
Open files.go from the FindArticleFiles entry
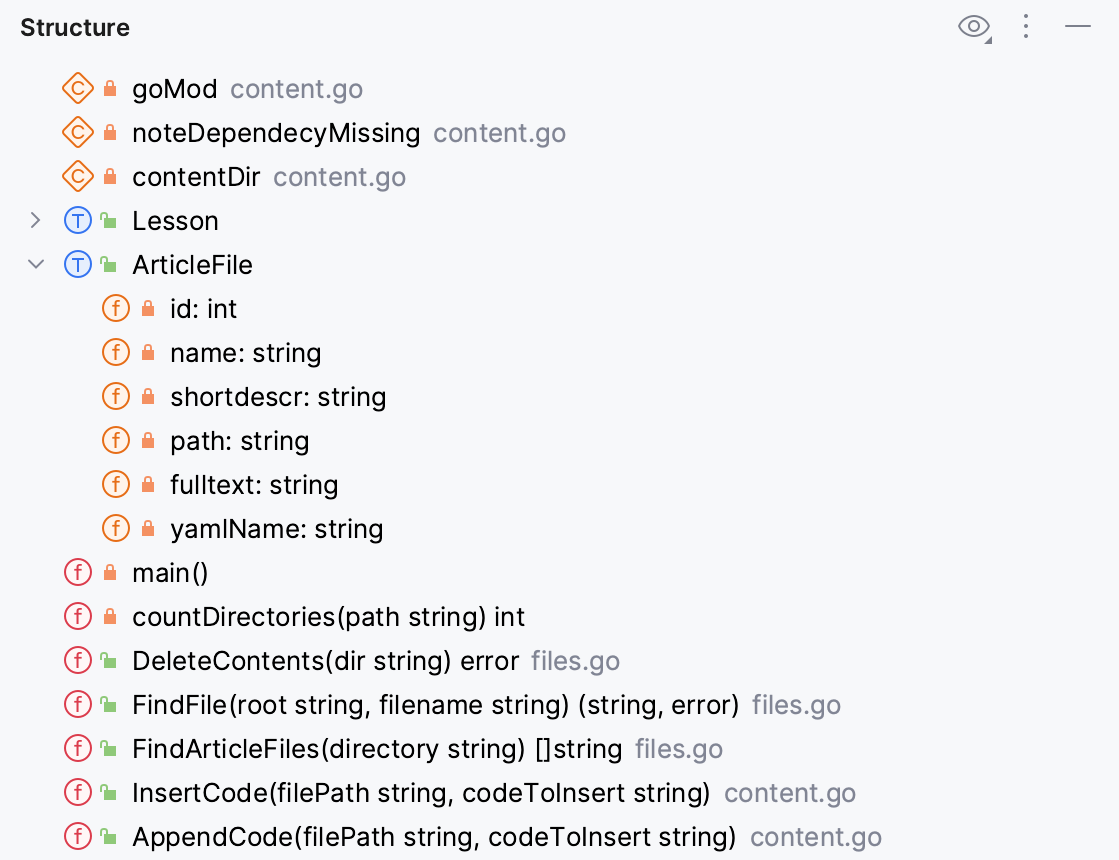pyautogui.click(x=678, y=748)
